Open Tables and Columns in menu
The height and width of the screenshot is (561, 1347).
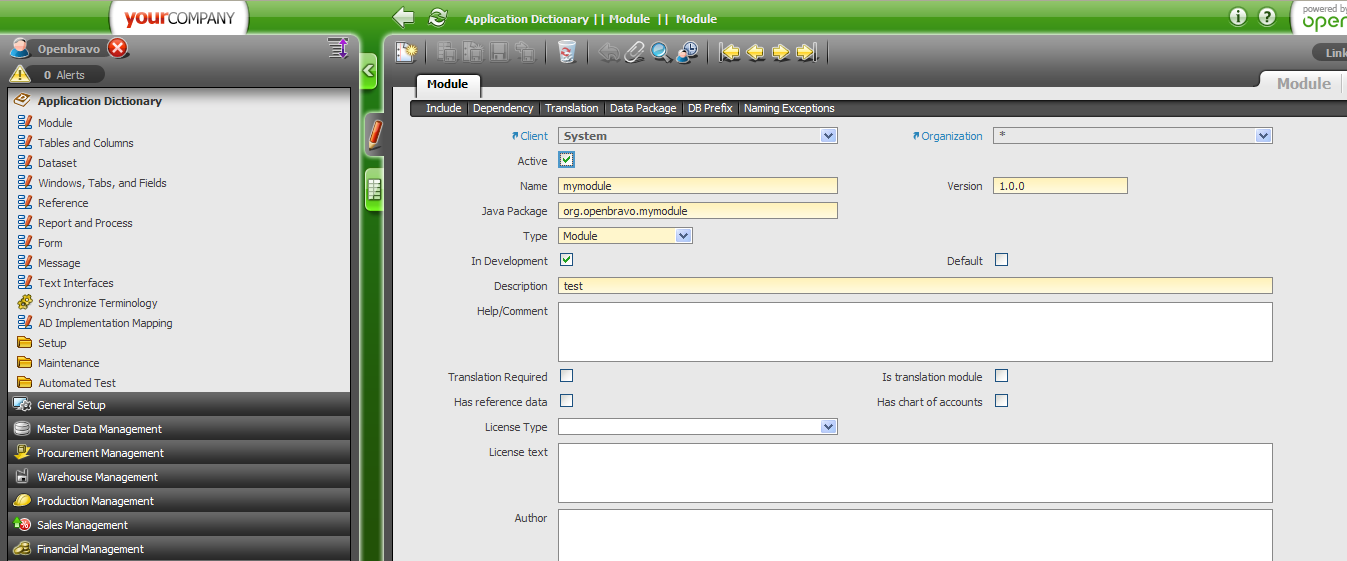click(x=85, y=143)
